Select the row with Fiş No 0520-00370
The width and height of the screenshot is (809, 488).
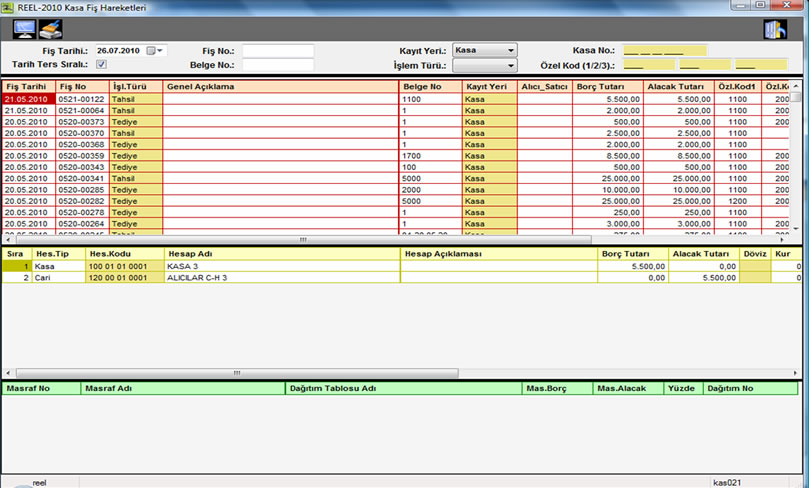(395, 133)
